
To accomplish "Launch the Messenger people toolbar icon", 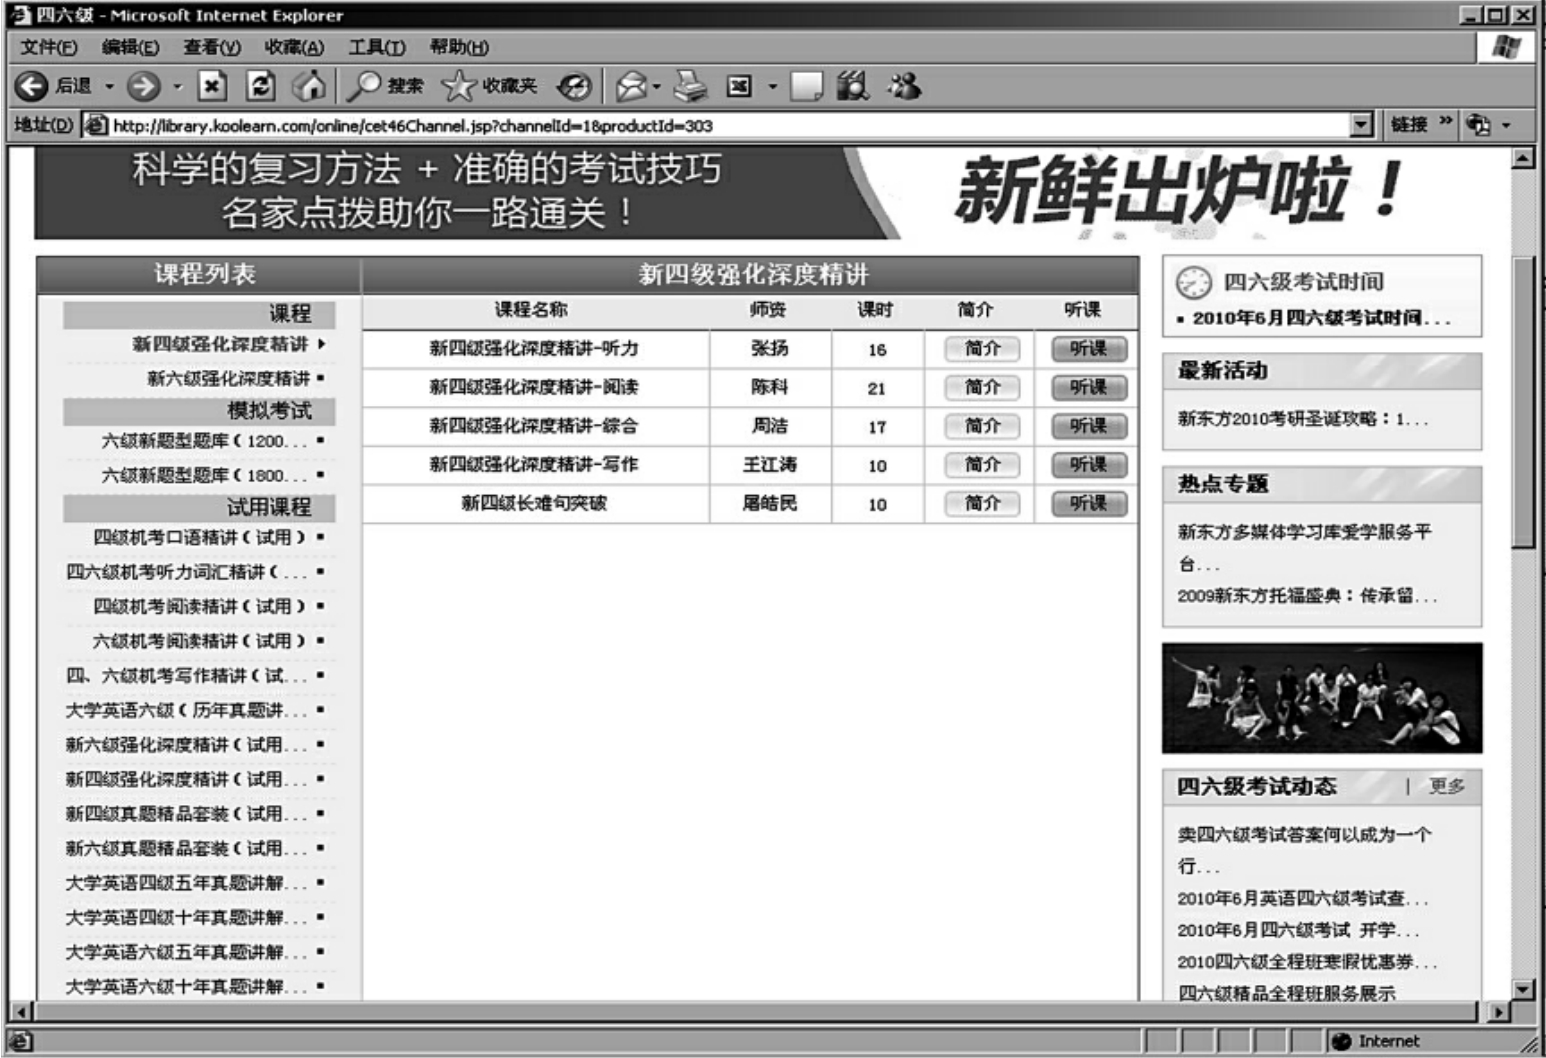I will coord(904,87).
